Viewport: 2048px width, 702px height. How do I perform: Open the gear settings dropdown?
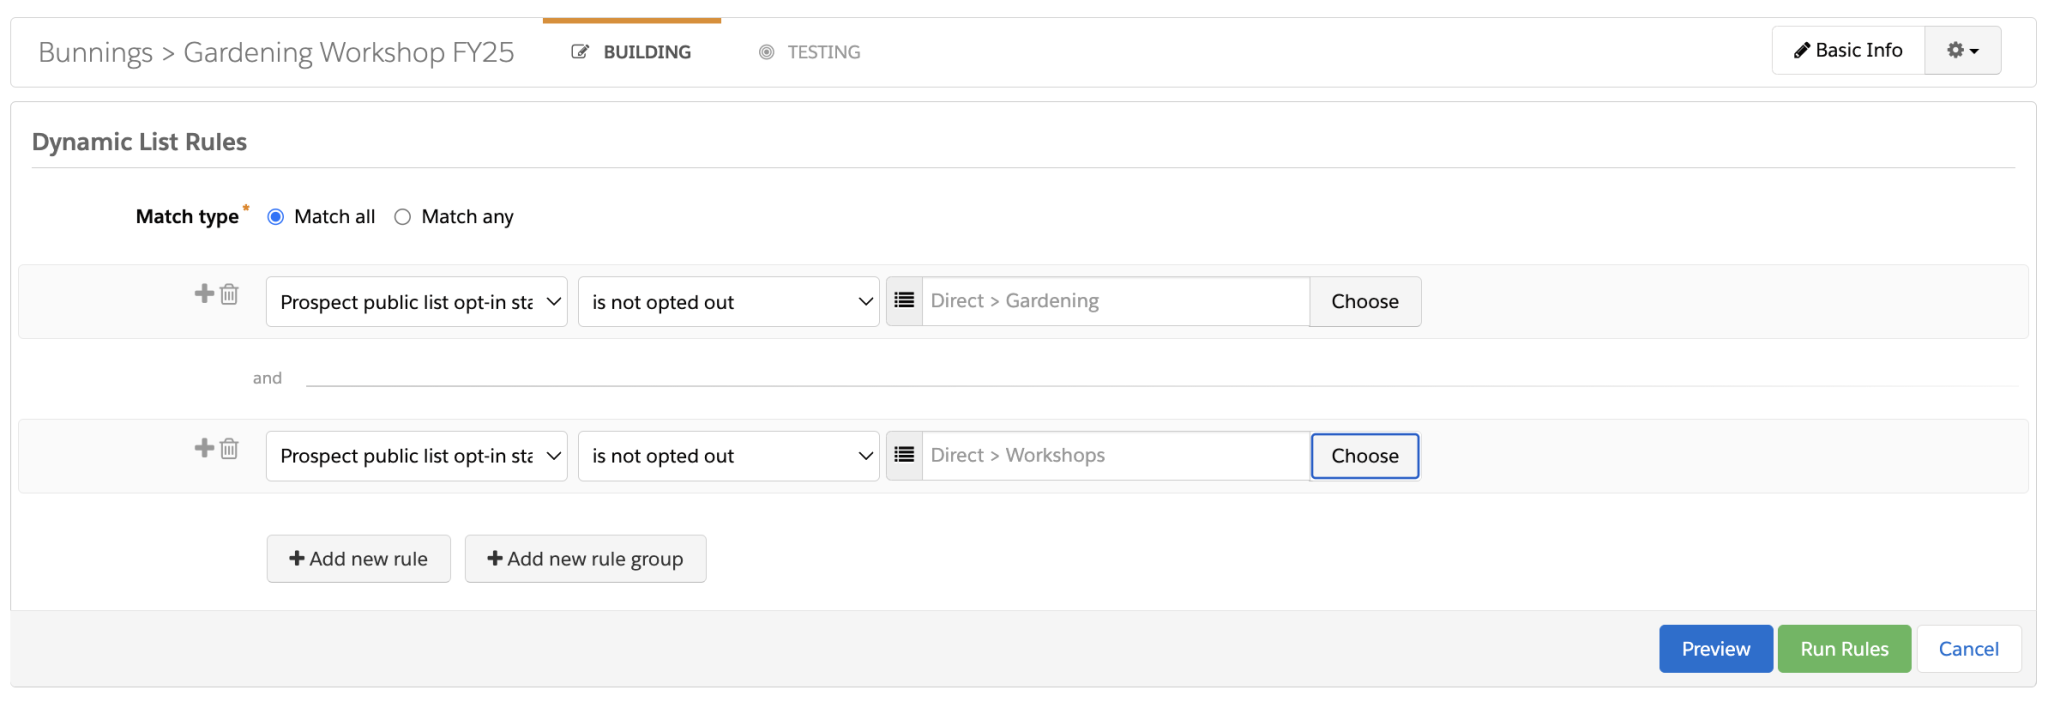(x=1962, y=50)
